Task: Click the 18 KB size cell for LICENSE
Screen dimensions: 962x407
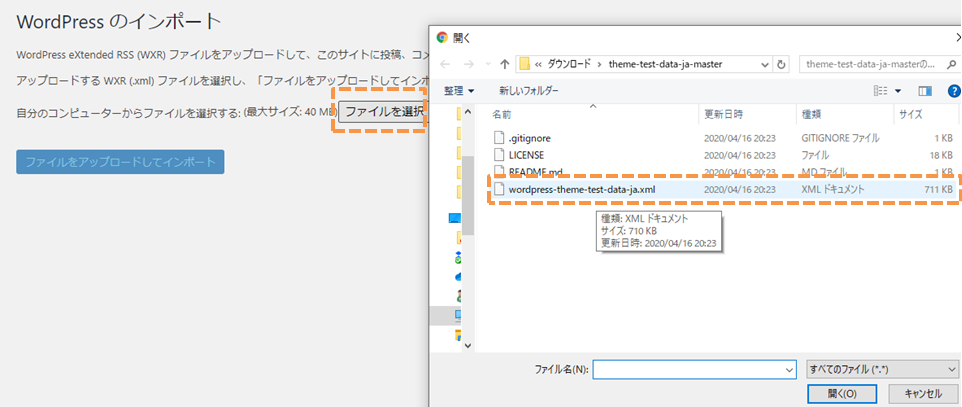Action: pyautogui.click(x=941, y=155)
